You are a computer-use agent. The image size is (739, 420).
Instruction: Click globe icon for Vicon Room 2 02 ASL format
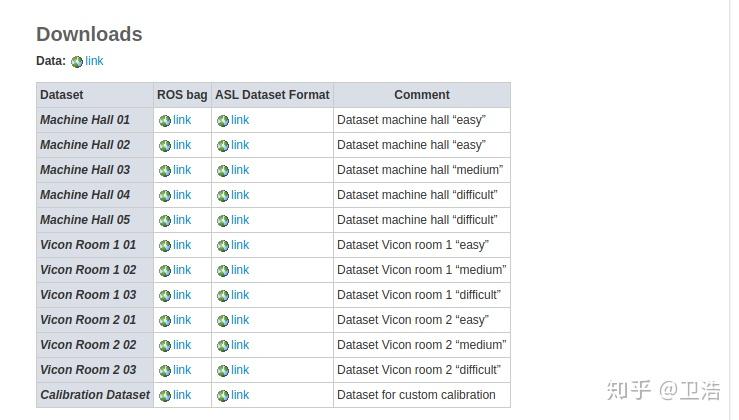[x=223, y=346]
